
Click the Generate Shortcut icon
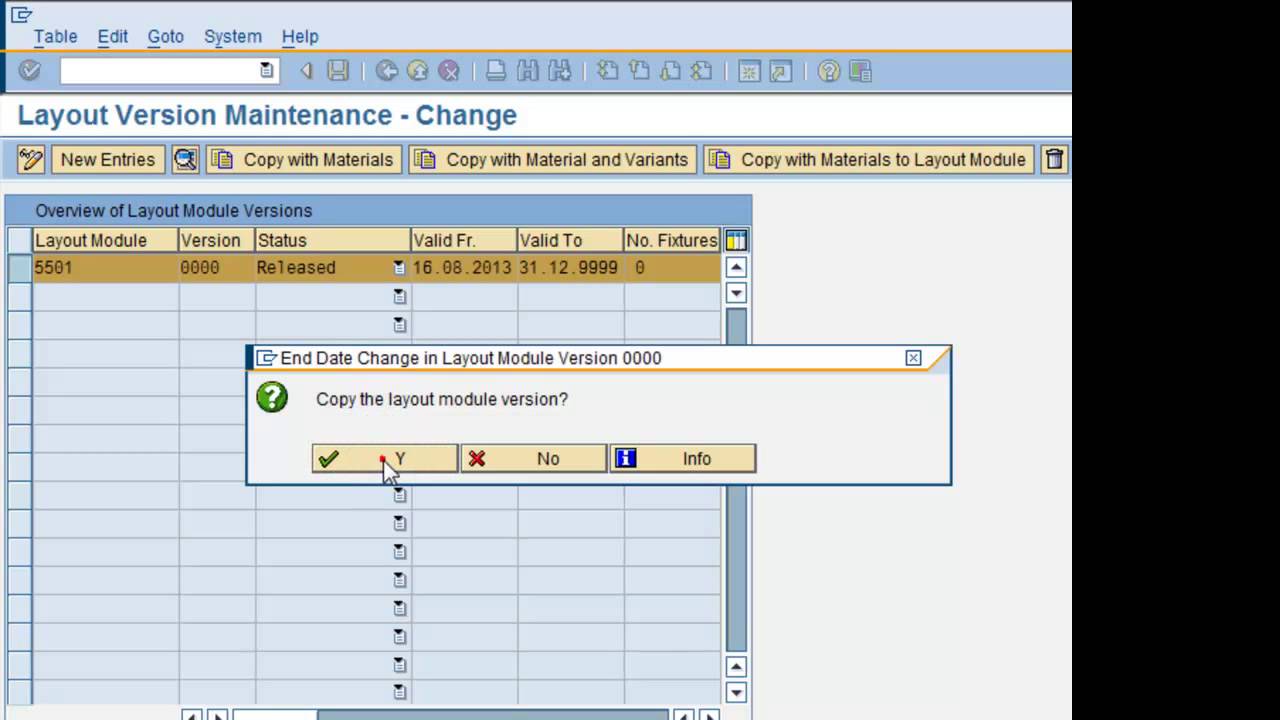click(x=781, y=71)
